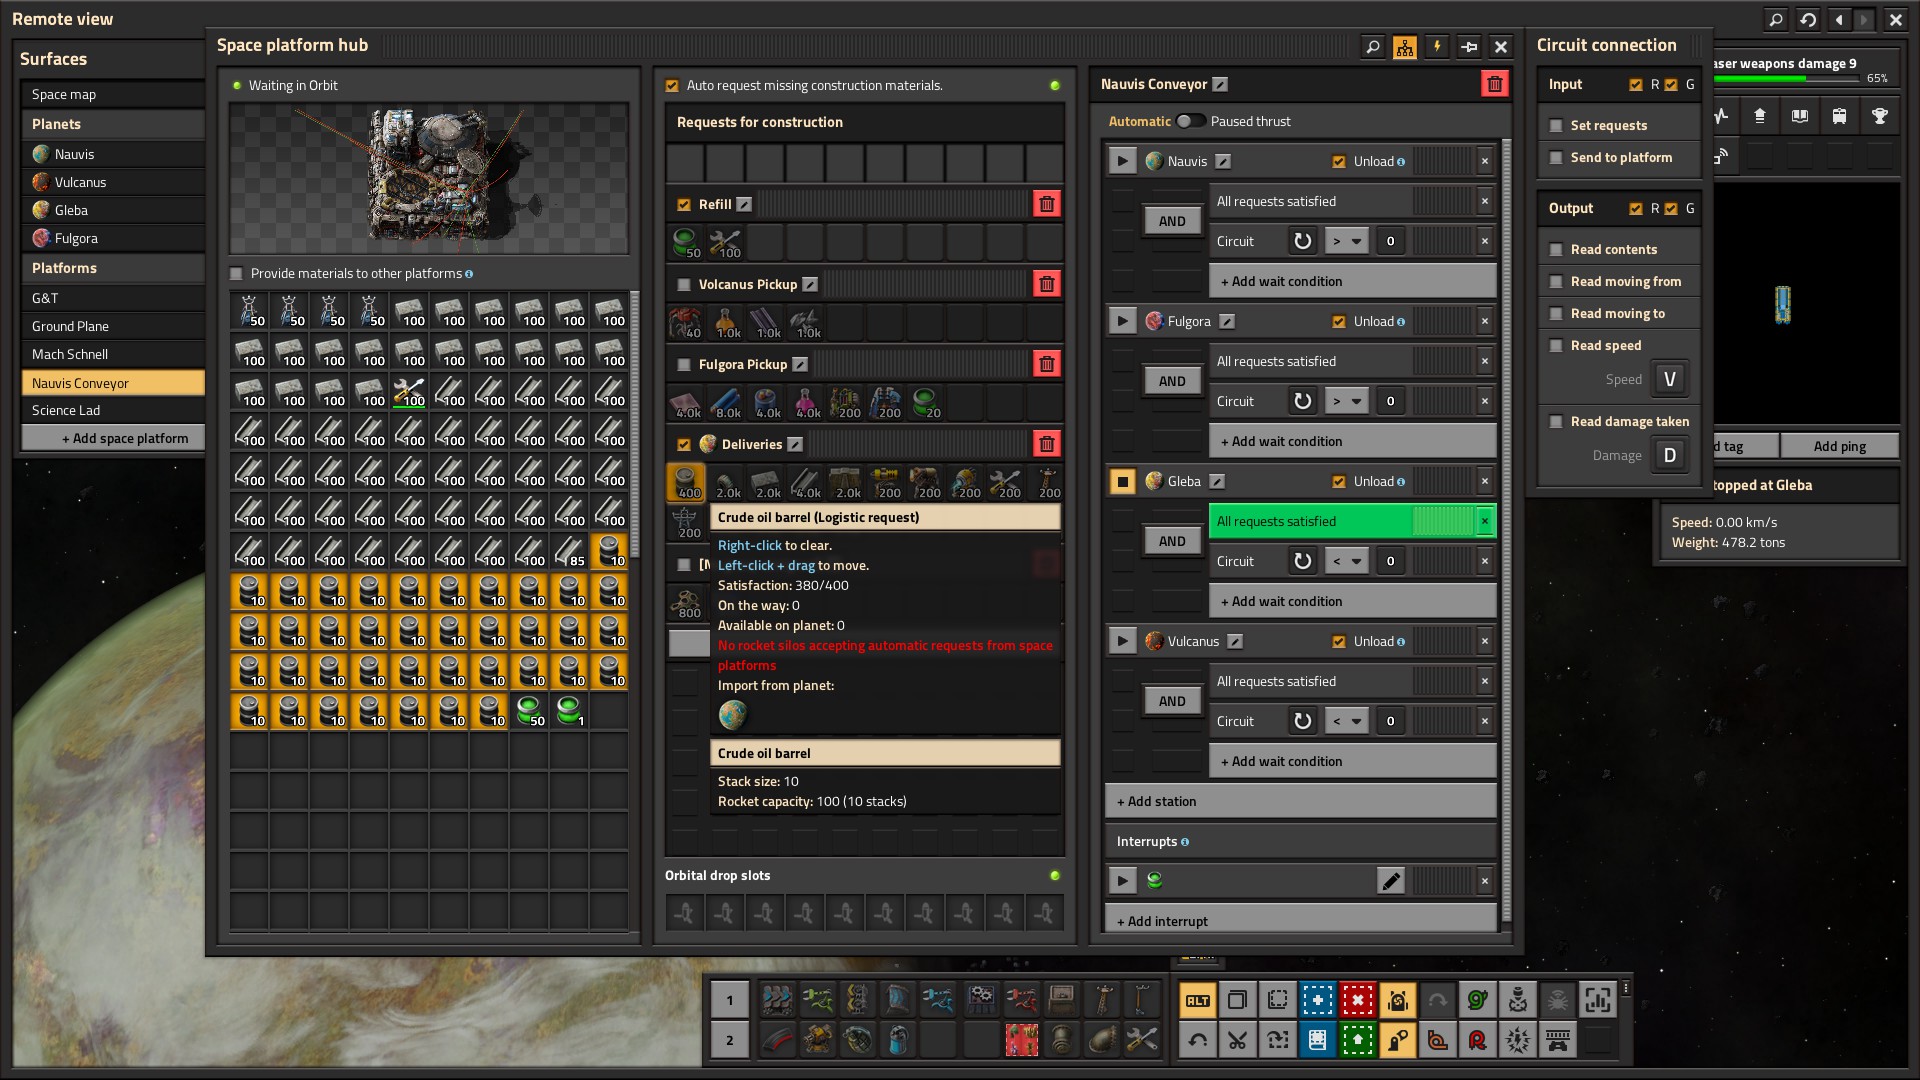The height and width of the screenshot is (1080, 1920).
Task: Rename the Deliveries group via pencil icon
Action: 795,444
